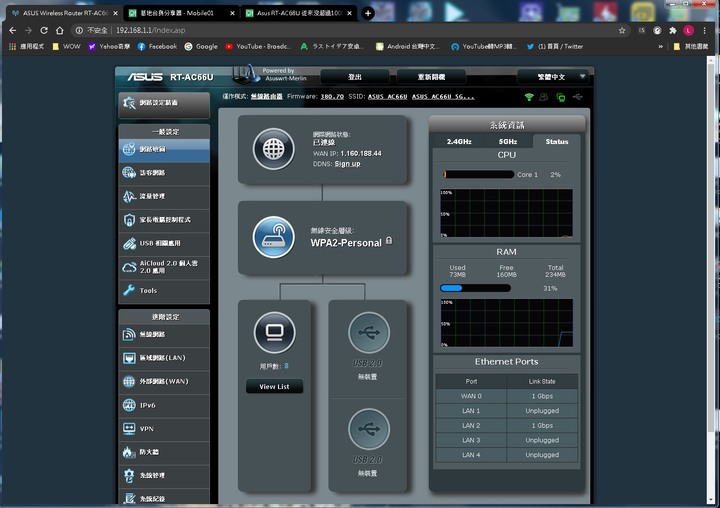Viewport: 720px width, 508px height.
Task: Open the Guest Network sidebar item
Action: (x=164, y=173)
